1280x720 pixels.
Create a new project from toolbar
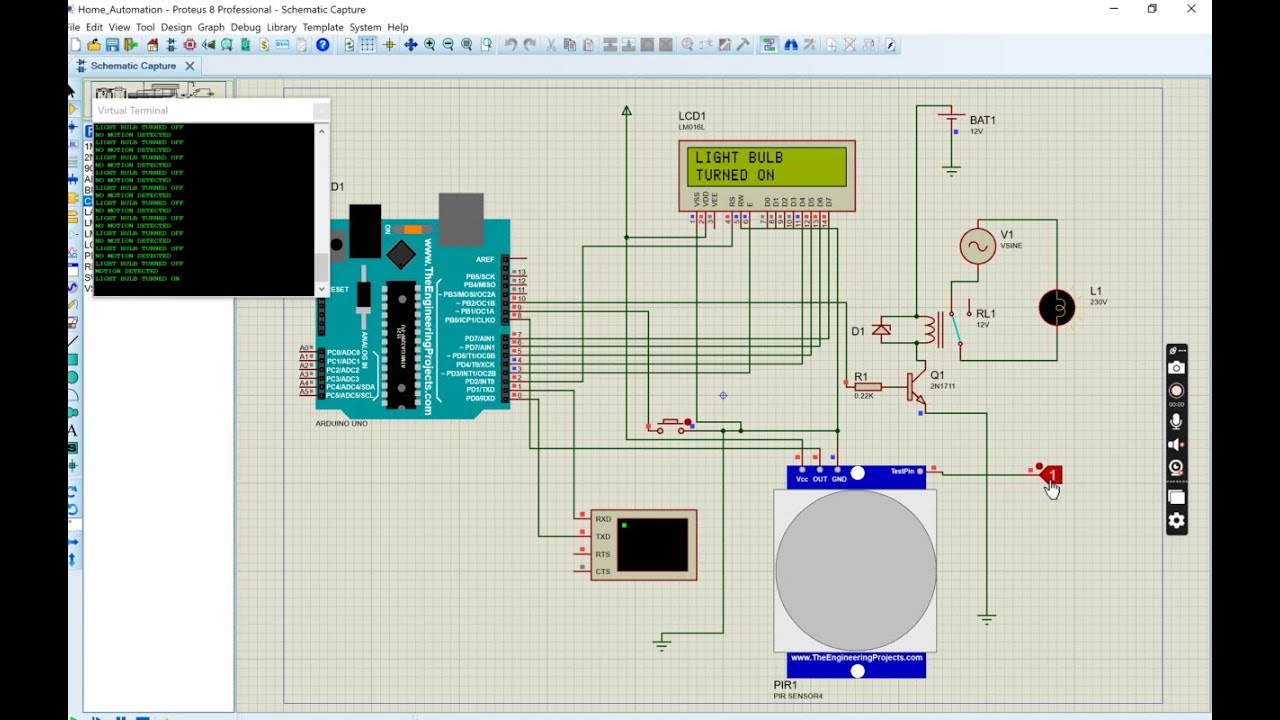75,45
